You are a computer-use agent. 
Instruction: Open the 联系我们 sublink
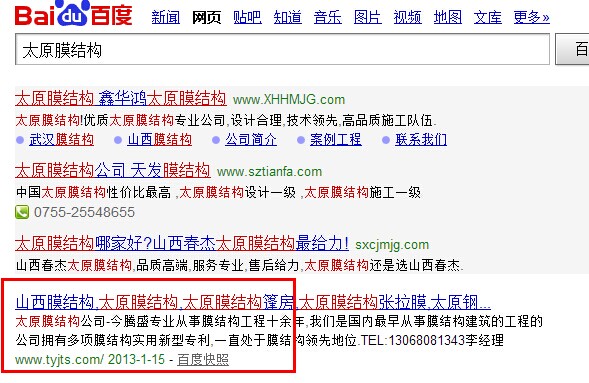[421, 140]
